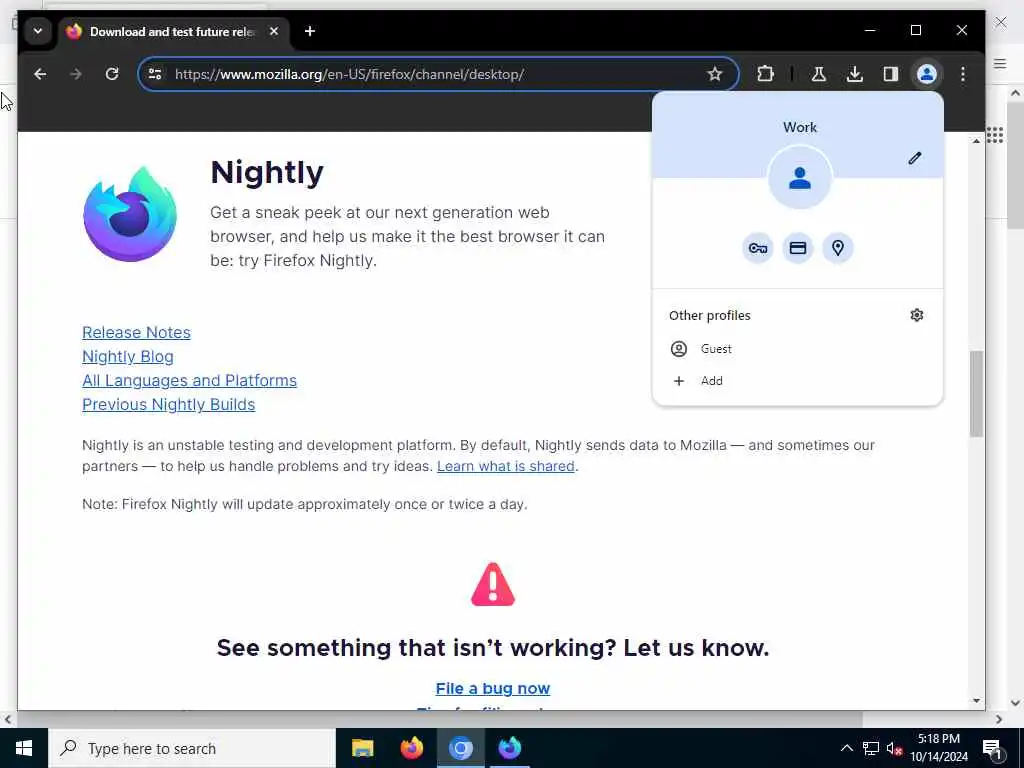Select the Download and test future releases tab

point(172,31)
